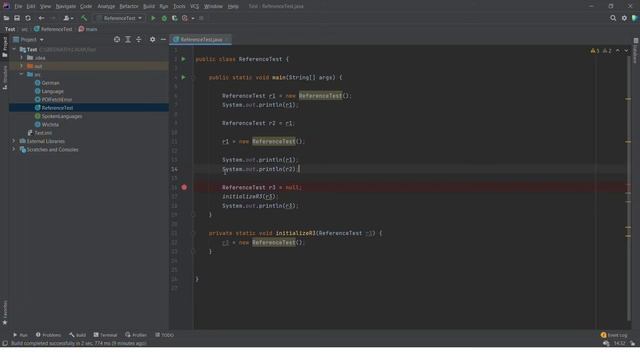
Task: Navigate forward using the toolbar arrow
Action: tap(53, 18)
